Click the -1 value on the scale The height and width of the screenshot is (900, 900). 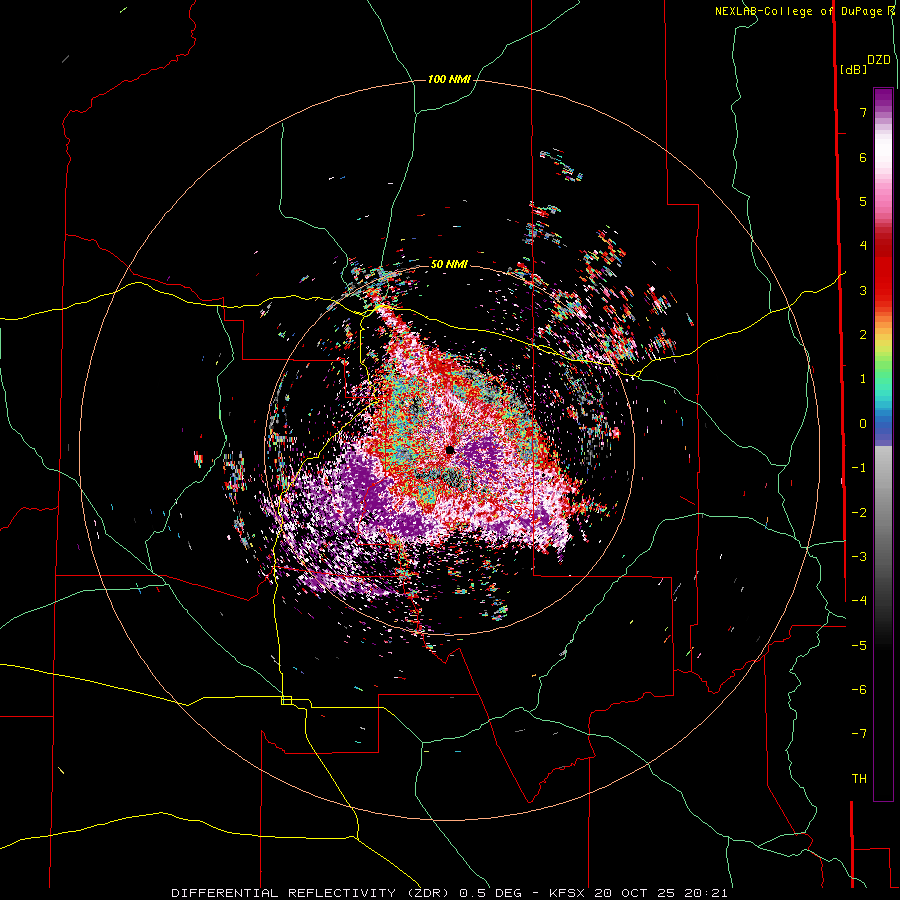(859, 468)
